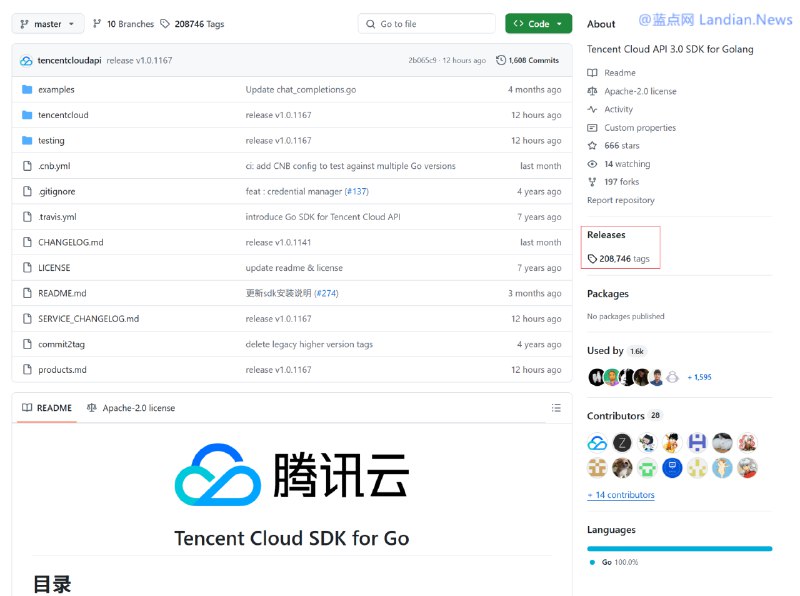800x596 pixels.
Task: Click the Go to file search field
Action: [x=426, y=23]
